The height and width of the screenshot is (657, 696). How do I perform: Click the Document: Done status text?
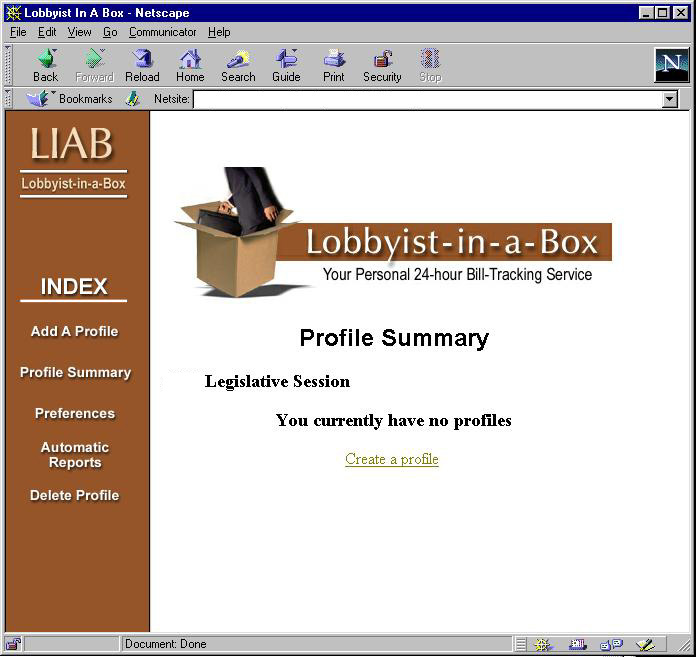click(166, 644)
